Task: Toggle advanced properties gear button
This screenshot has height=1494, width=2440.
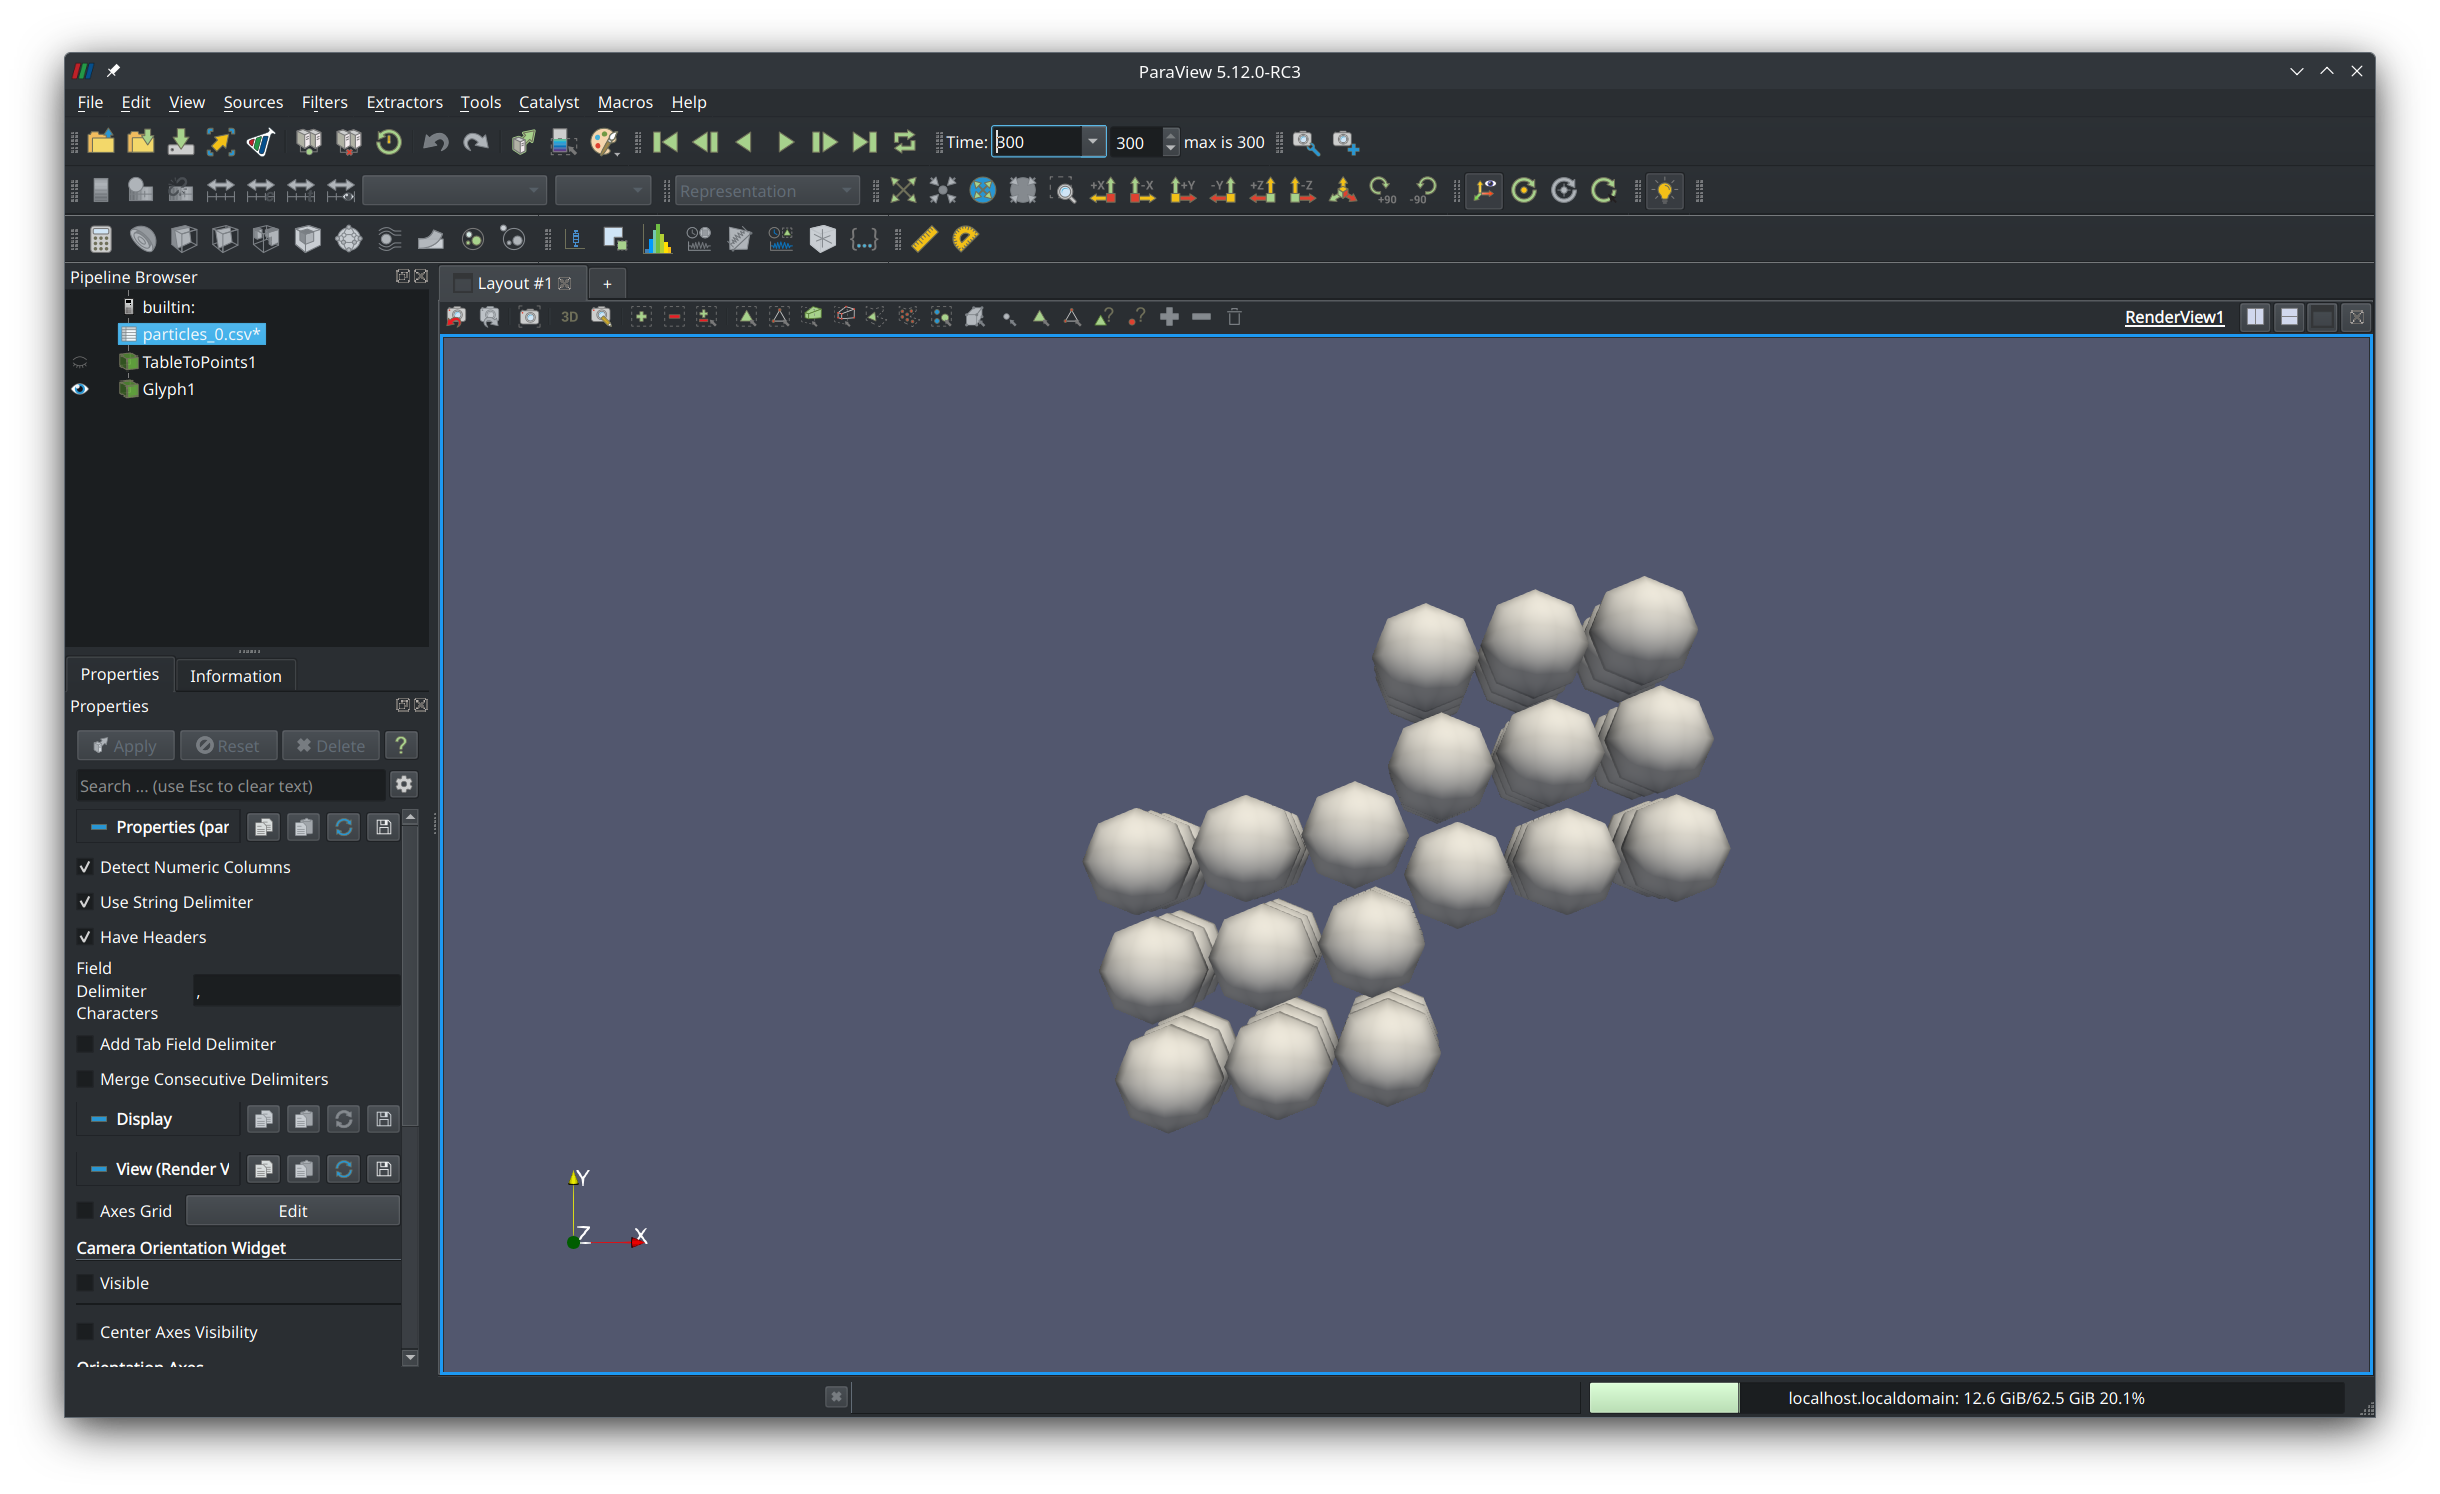Action: coord(404,785)
